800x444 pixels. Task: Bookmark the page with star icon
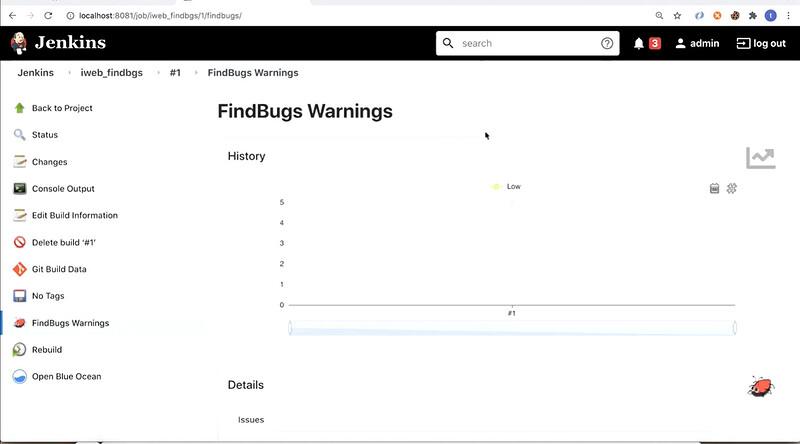677,16
